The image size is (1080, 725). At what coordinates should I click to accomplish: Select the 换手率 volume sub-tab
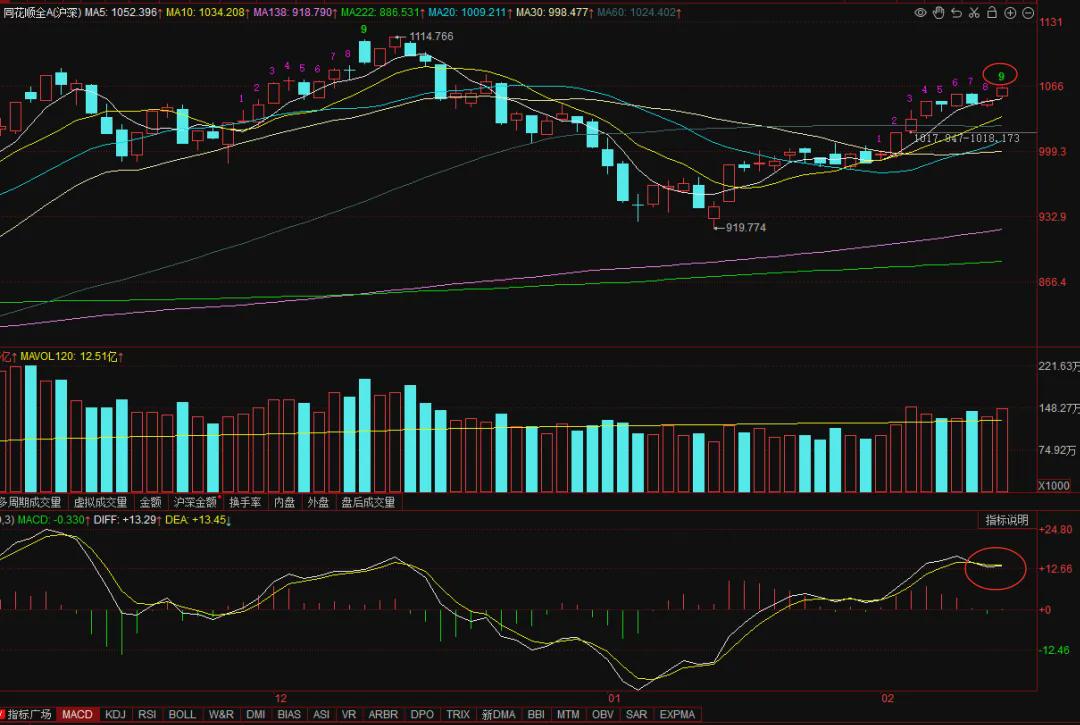(245, 503)
